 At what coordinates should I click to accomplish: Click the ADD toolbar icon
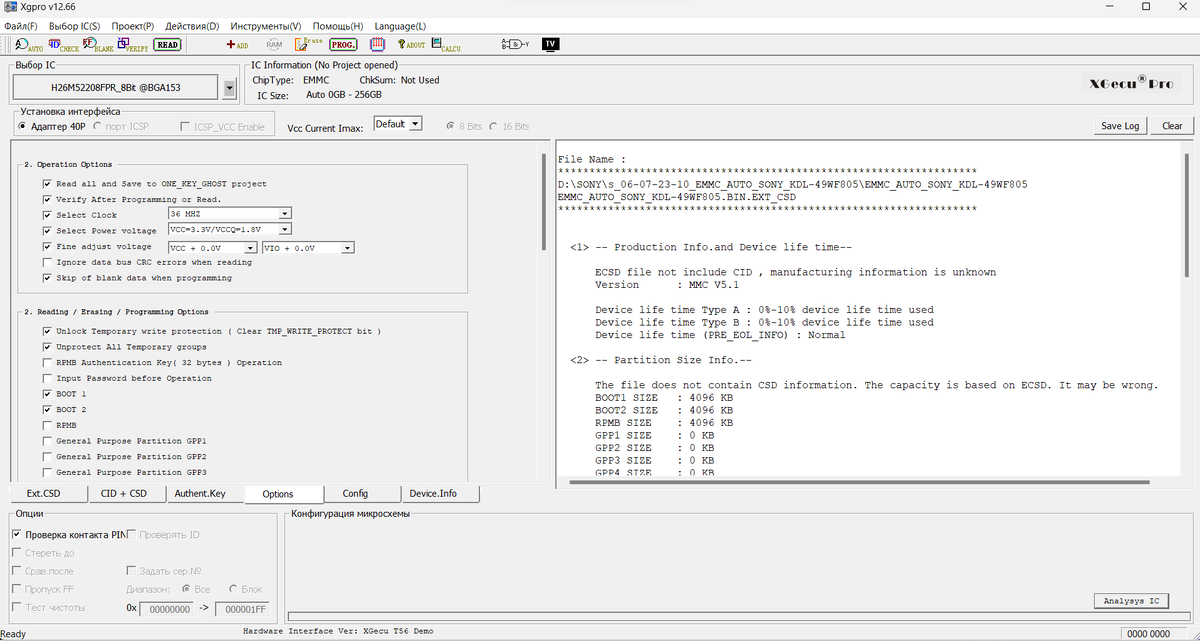tap(237, 44)
